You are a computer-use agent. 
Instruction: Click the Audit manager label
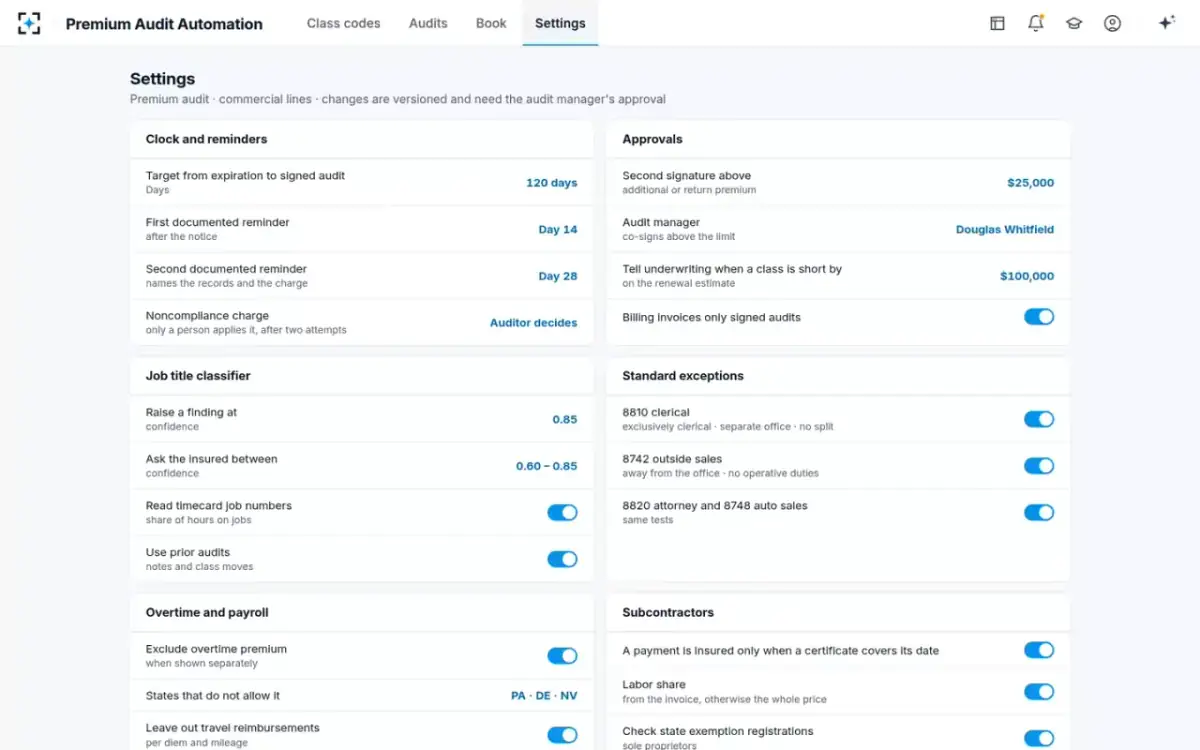[x=661, y=222]
